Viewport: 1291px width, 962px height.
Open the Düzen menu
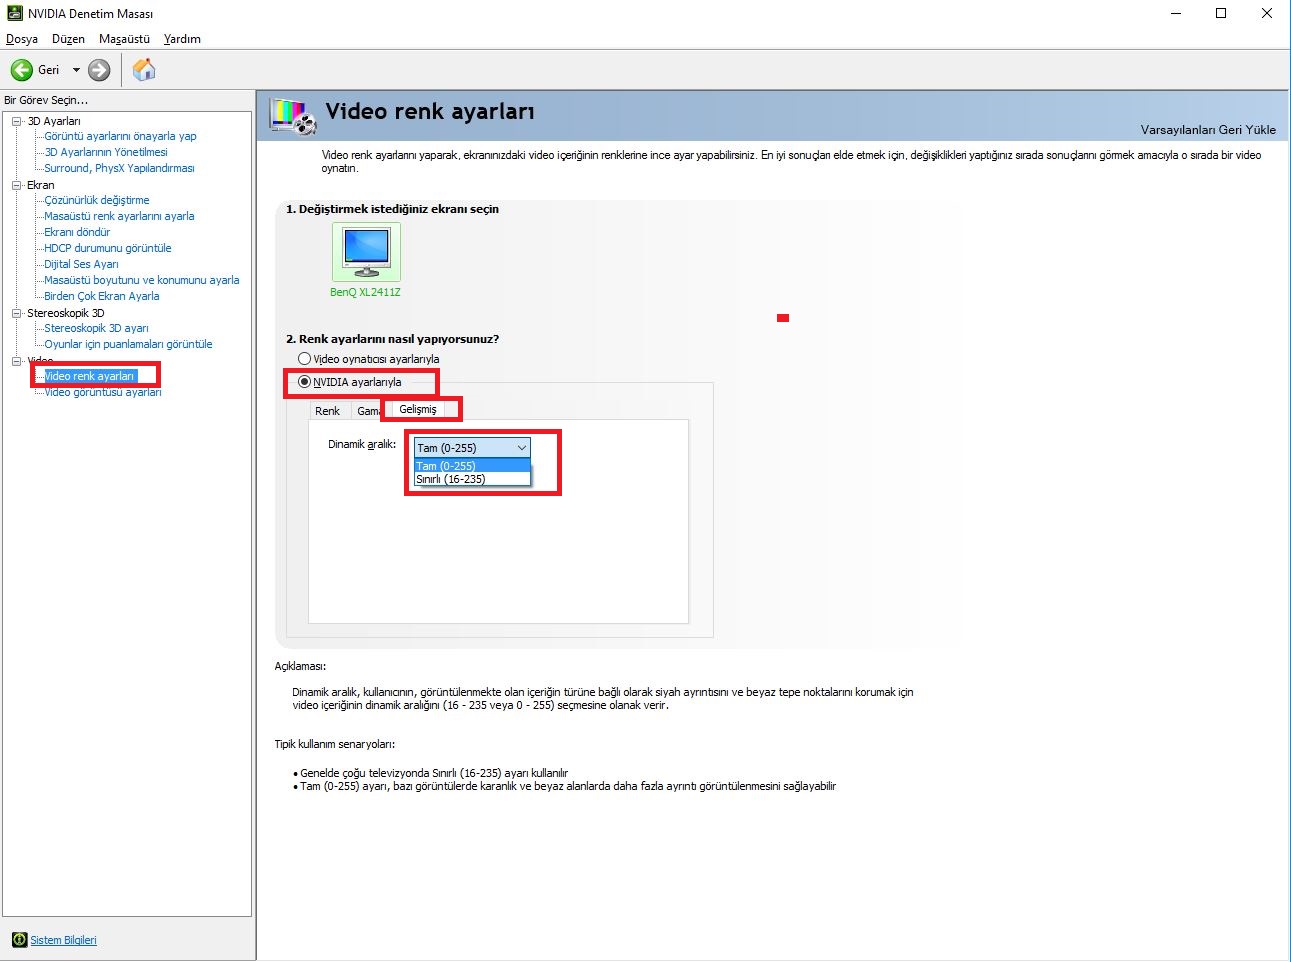[x=68, y=39]
